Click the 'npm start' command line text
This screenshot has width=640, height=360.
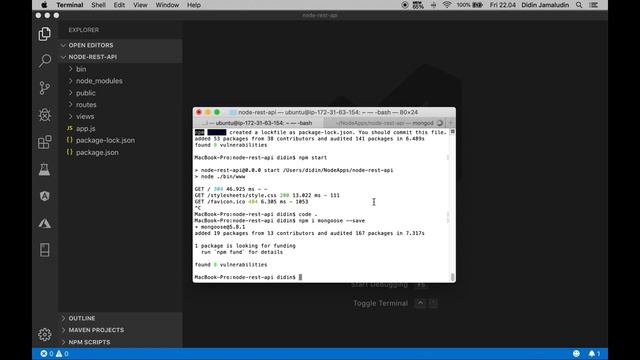pos(313,158)
